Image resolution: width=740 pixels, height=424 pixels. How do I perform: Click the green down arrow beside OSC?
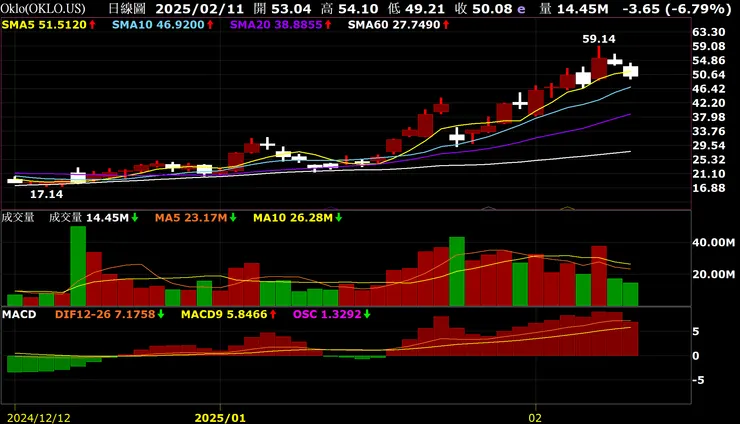tap(367, 314)
